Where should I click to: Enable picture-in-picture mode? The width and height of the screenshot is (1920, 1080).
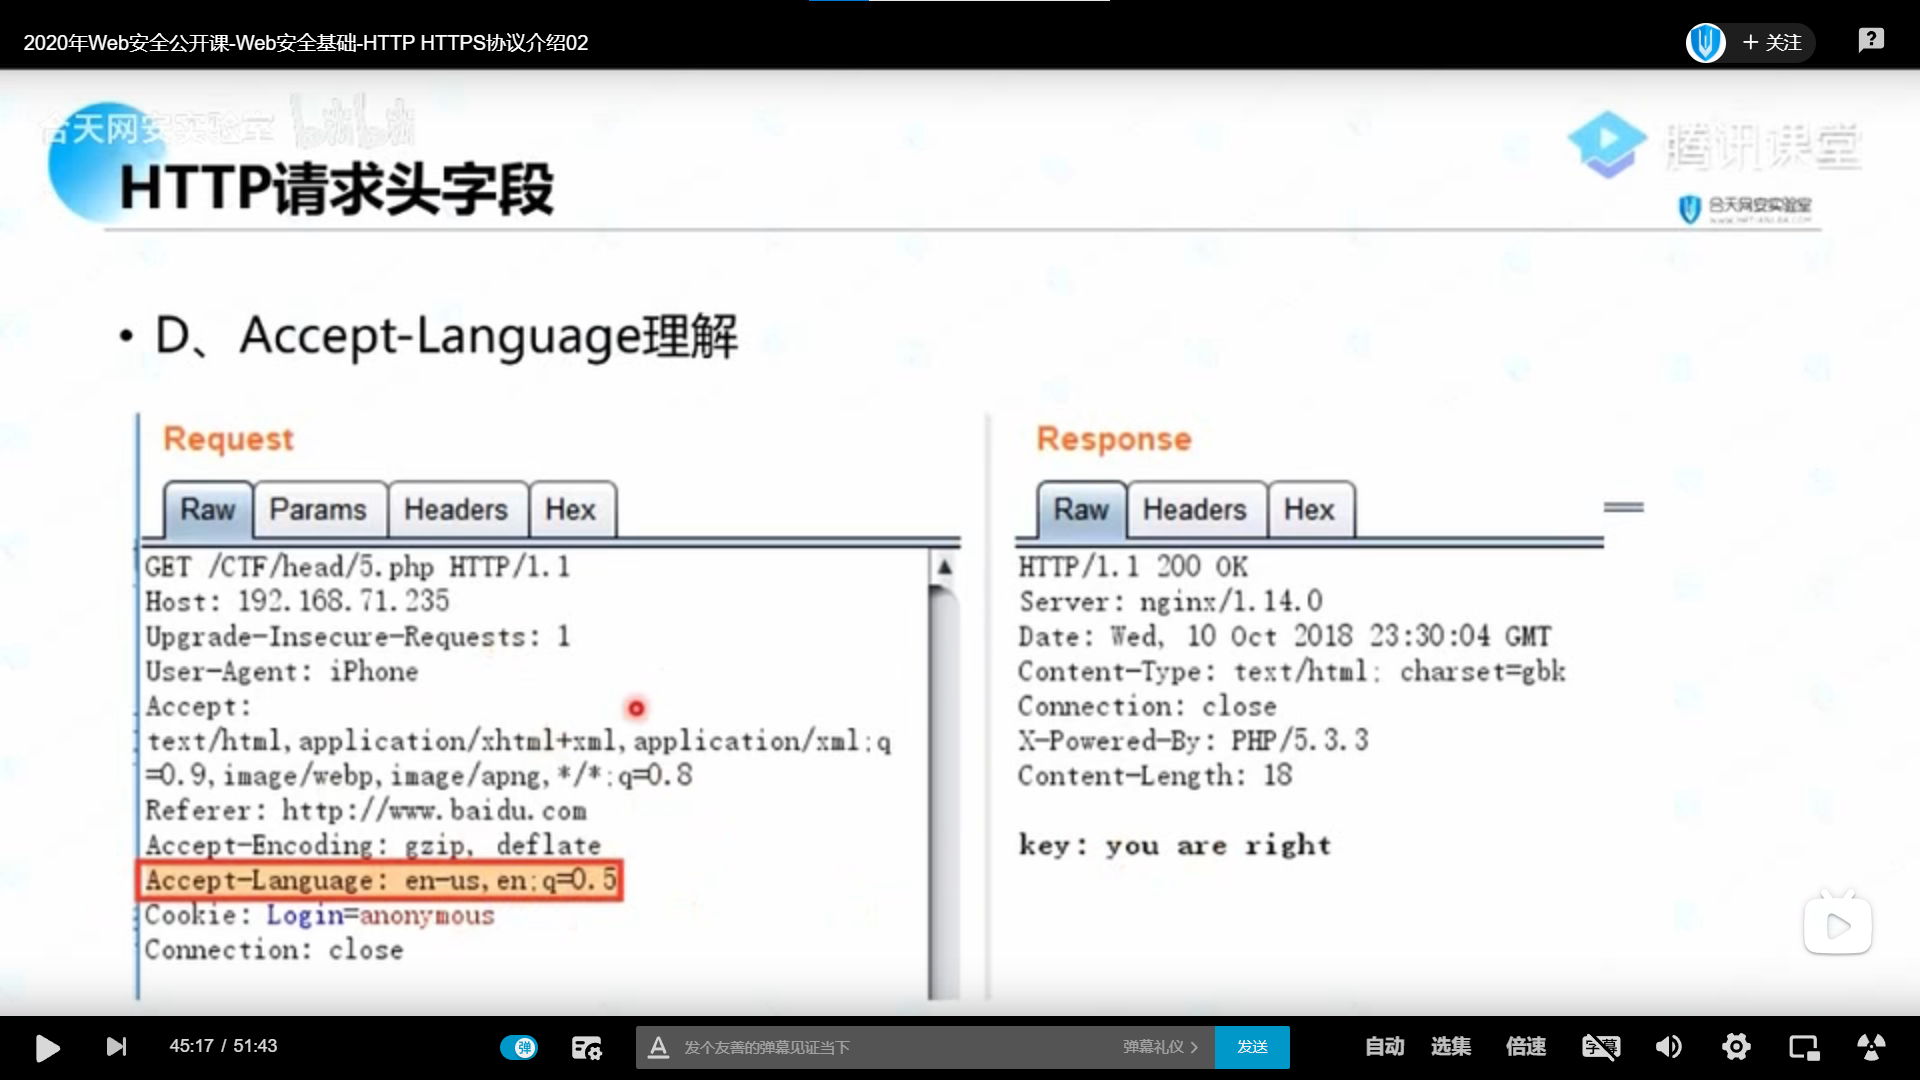coord(1804,1047)
